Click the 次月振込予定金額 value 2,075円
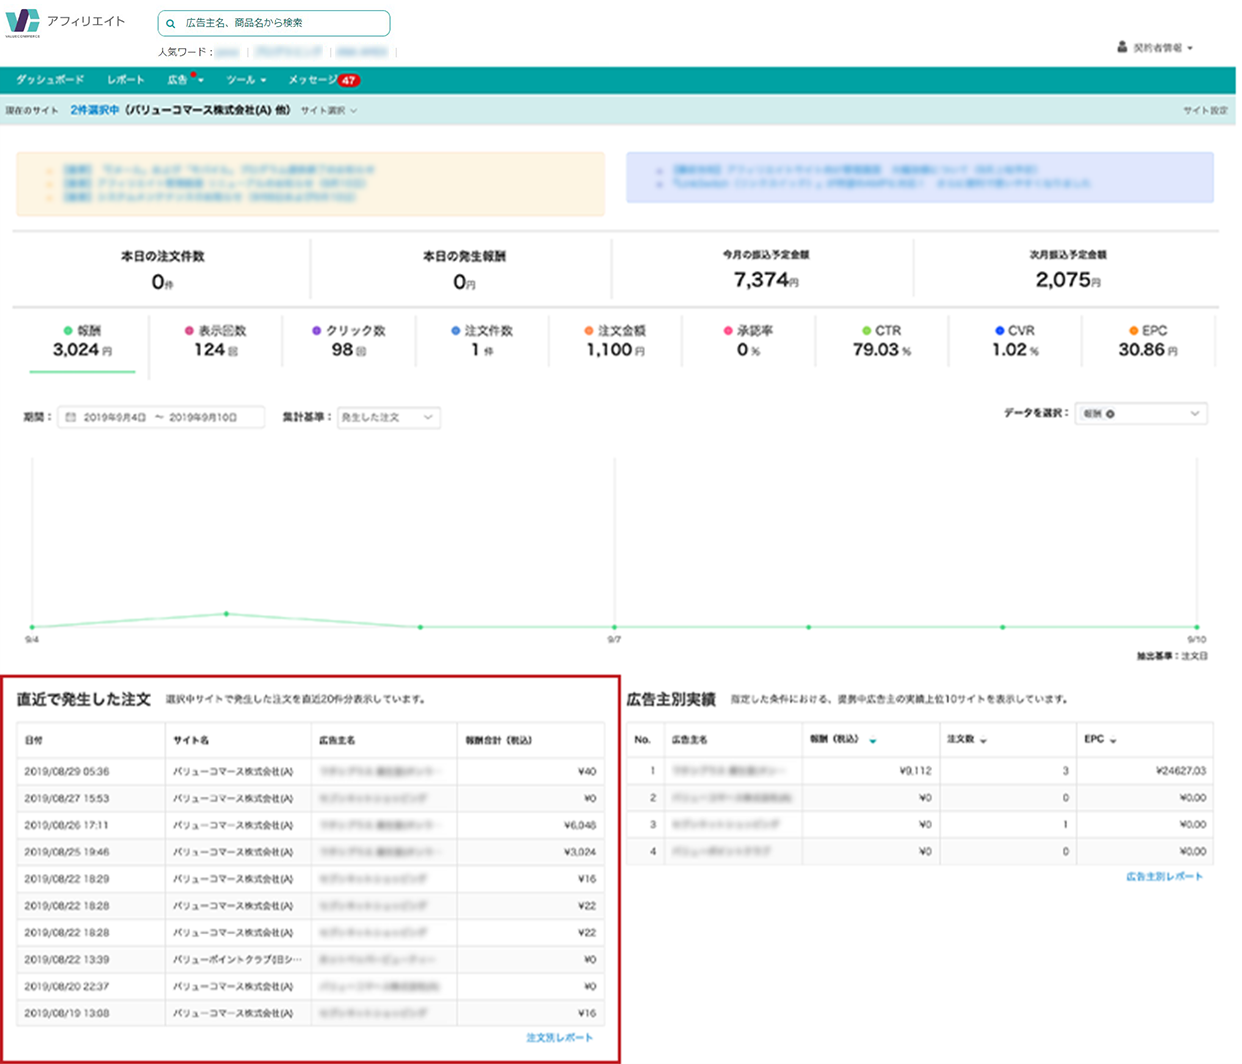 1068,280
